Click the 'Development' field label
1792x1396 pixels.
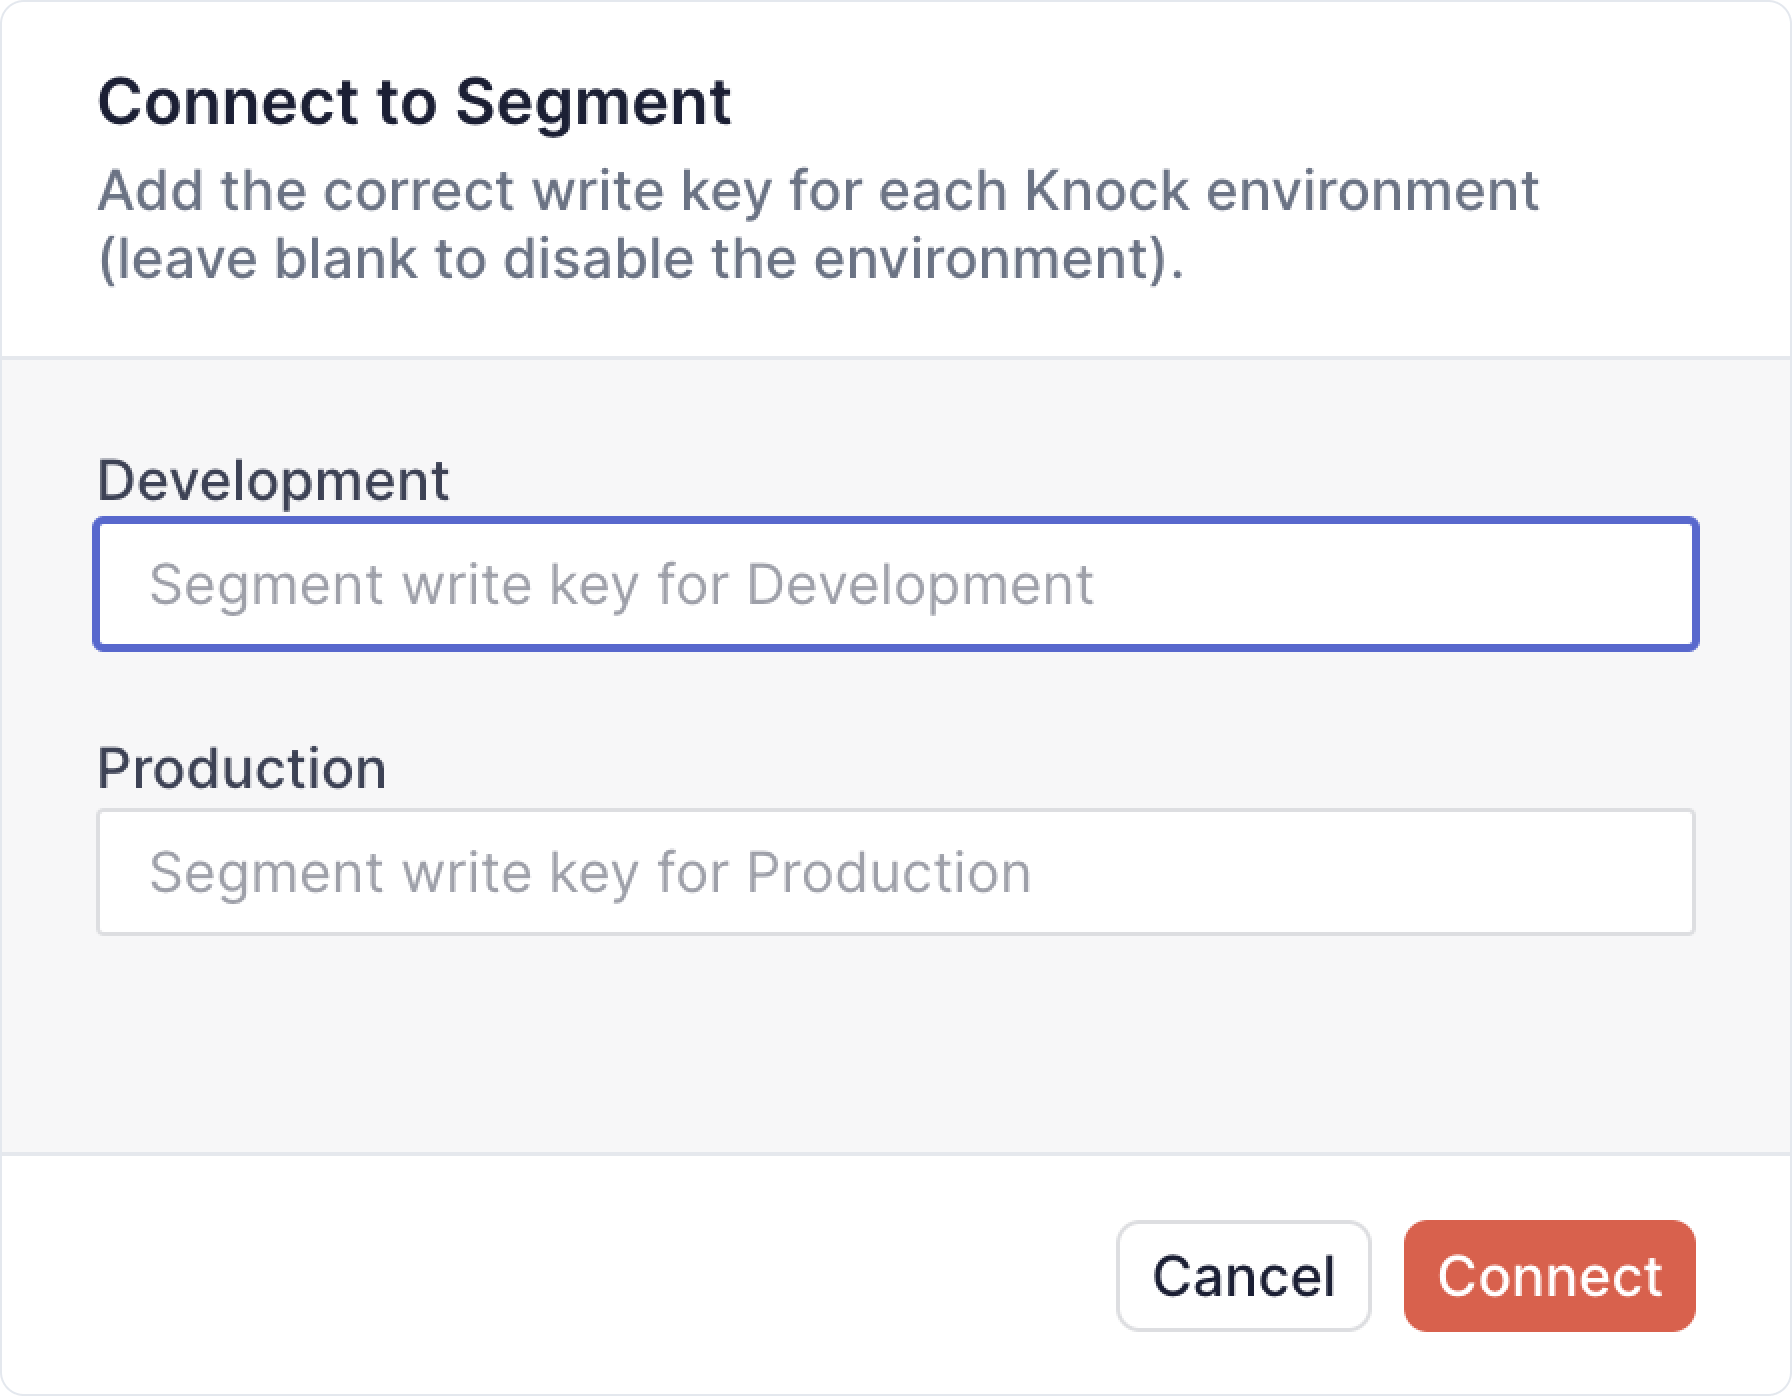pos(273,480)
